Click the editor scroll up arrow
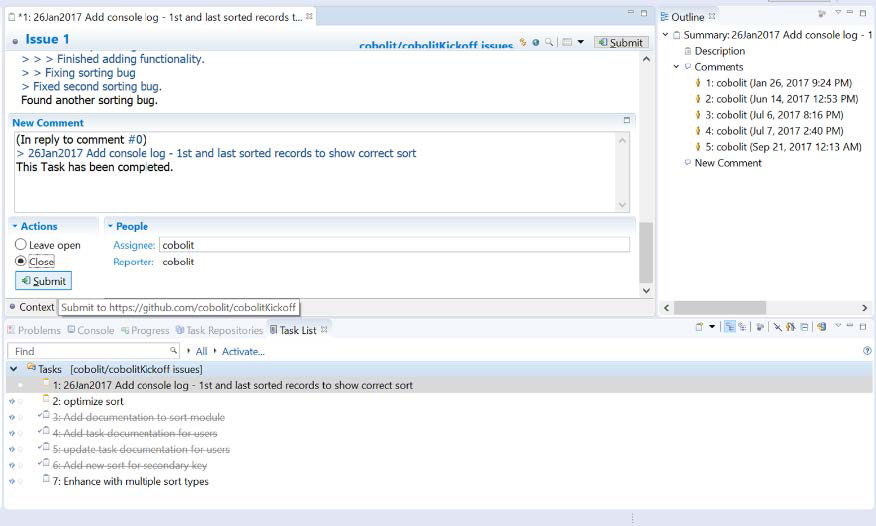 646,59
